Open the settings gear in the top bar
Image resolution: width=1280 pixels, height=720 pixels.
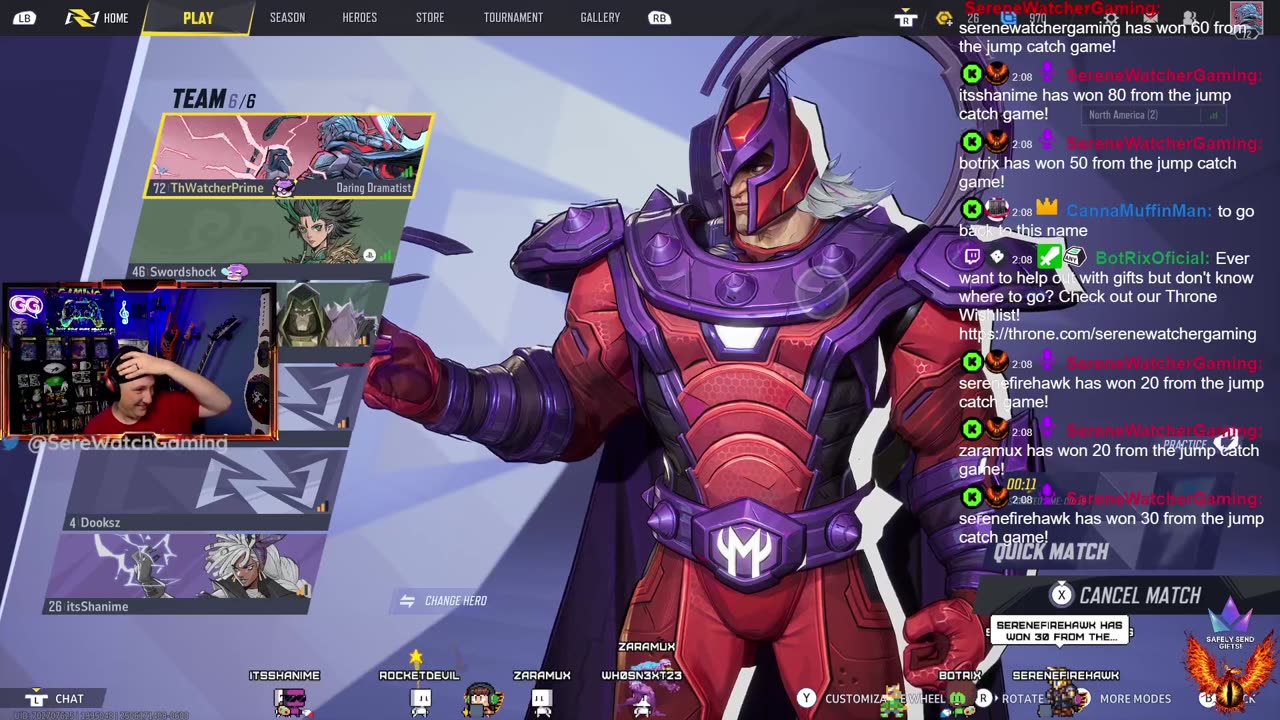[x=1111, y=18]
